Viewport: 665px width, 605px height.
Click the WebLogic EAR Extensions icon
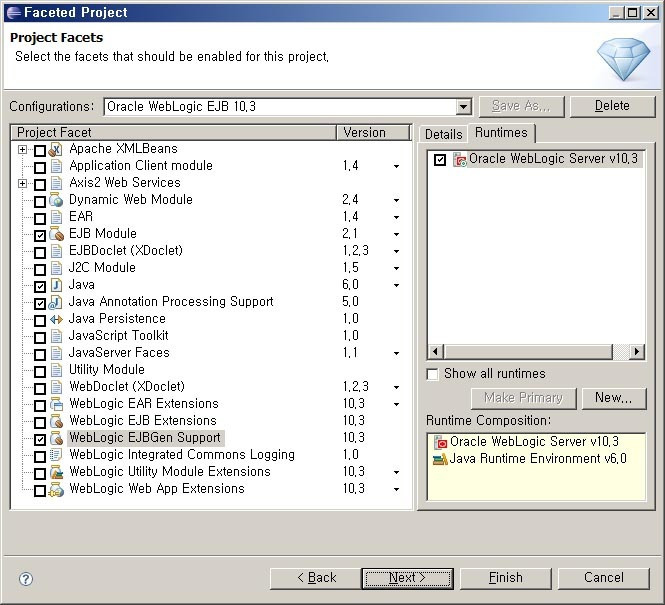(56, 404)
